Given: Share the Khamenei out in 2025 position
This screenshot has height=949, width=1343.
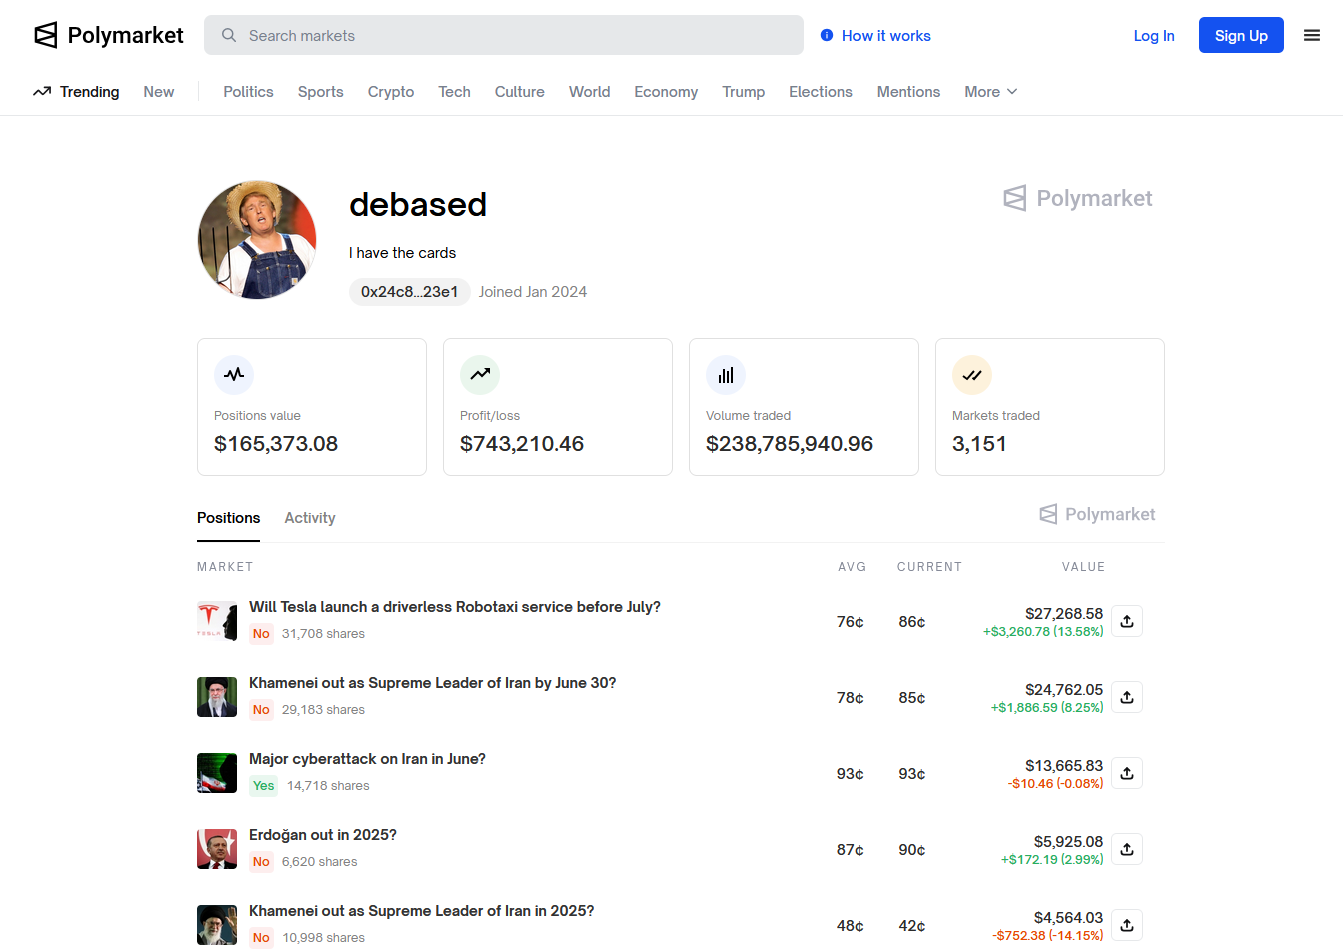Looking at the screenshot, I should point(1127,925).
